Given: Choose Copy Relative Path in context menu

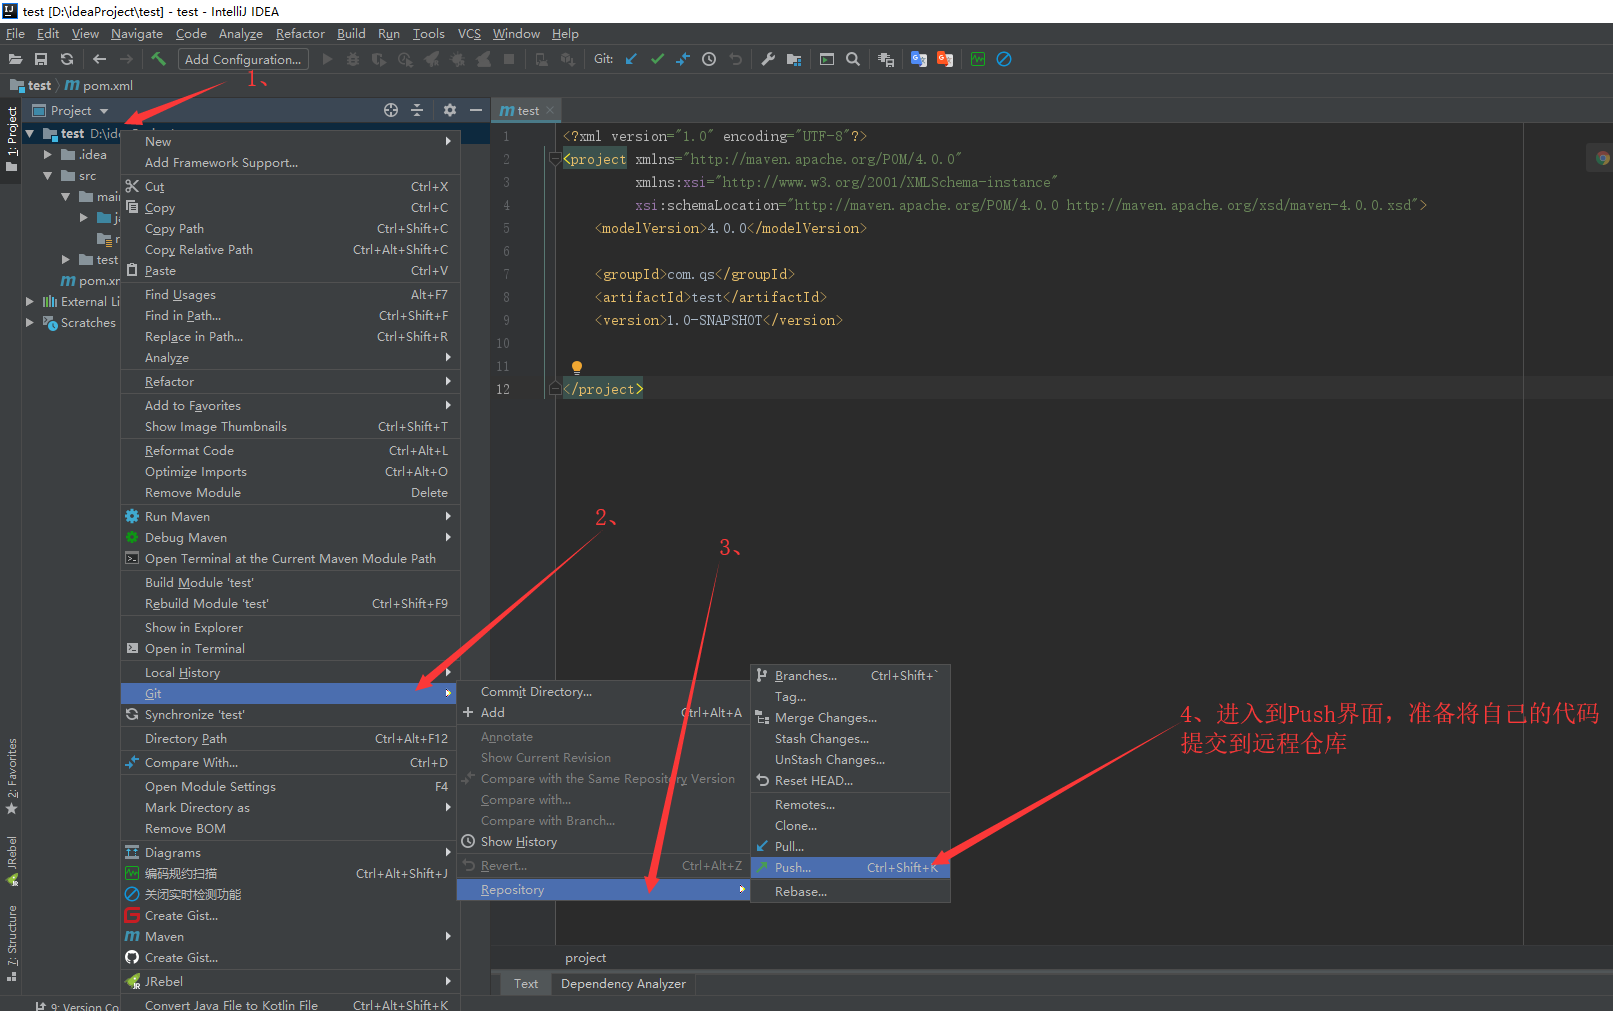Looking at the screenshot, I should [x=290, y=250].
